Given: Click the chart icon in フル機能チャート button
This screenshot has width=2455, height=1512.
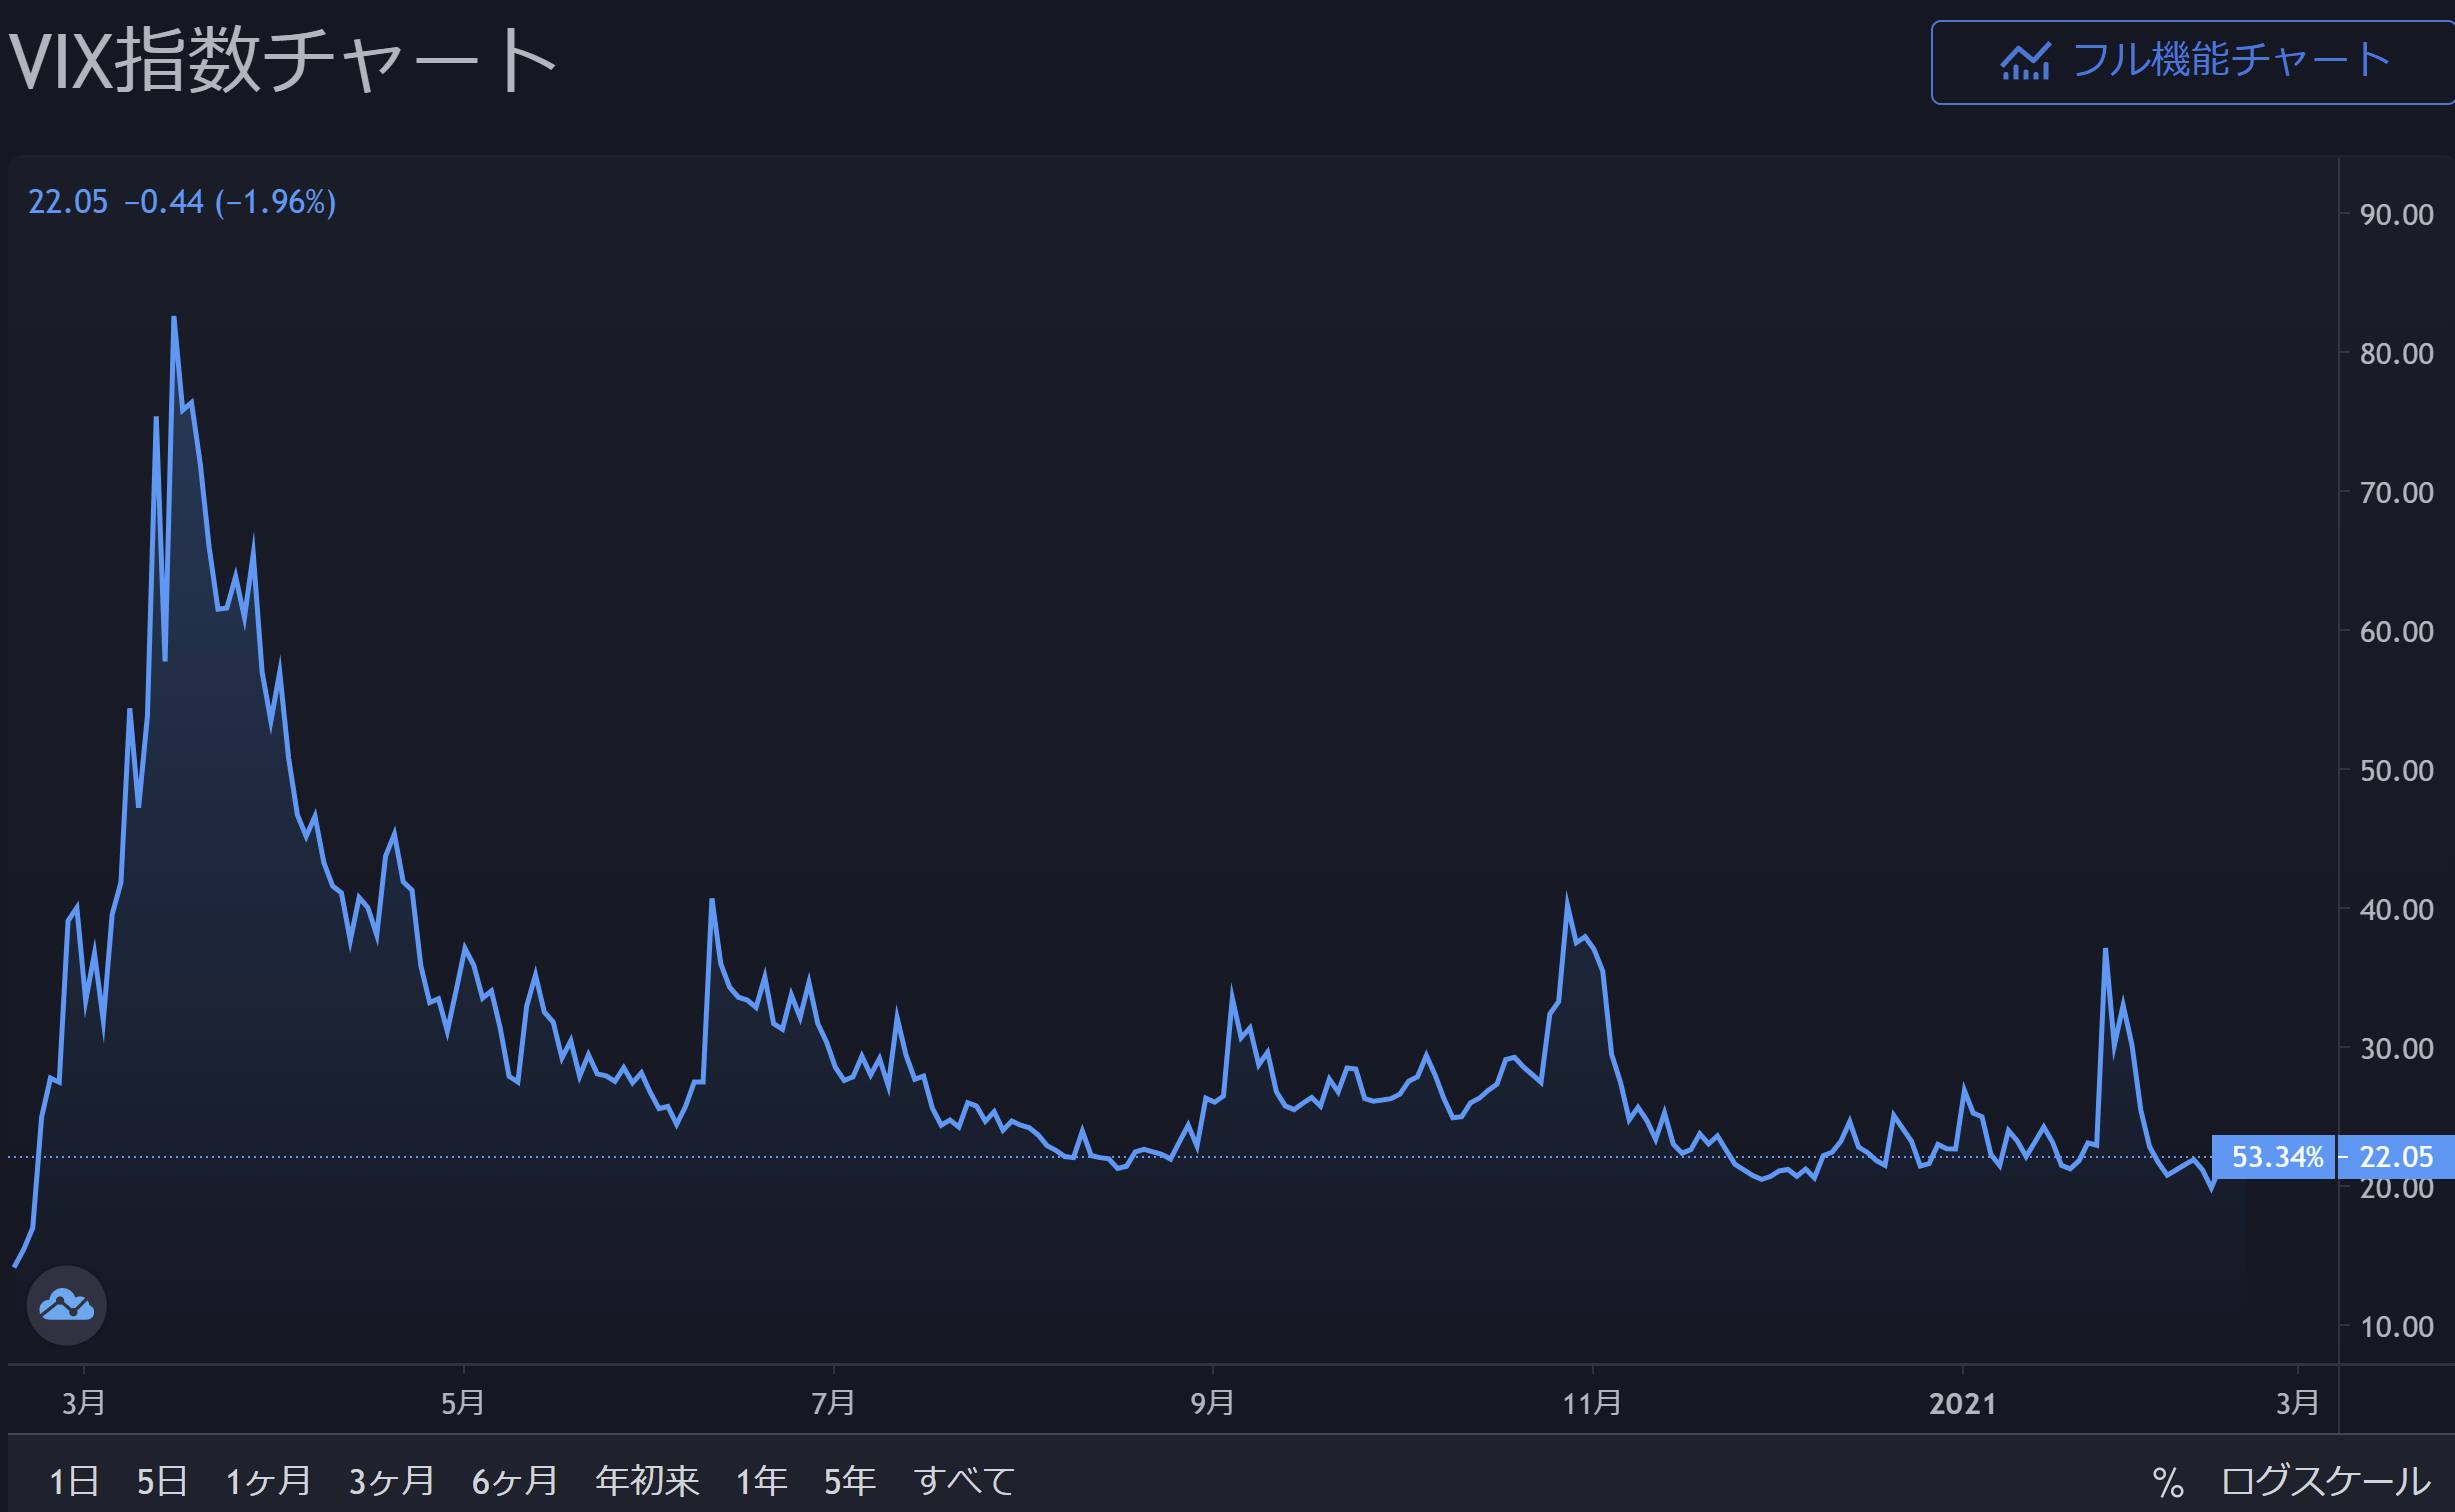Looking at the screenshot, I should tap(2025, 62).
